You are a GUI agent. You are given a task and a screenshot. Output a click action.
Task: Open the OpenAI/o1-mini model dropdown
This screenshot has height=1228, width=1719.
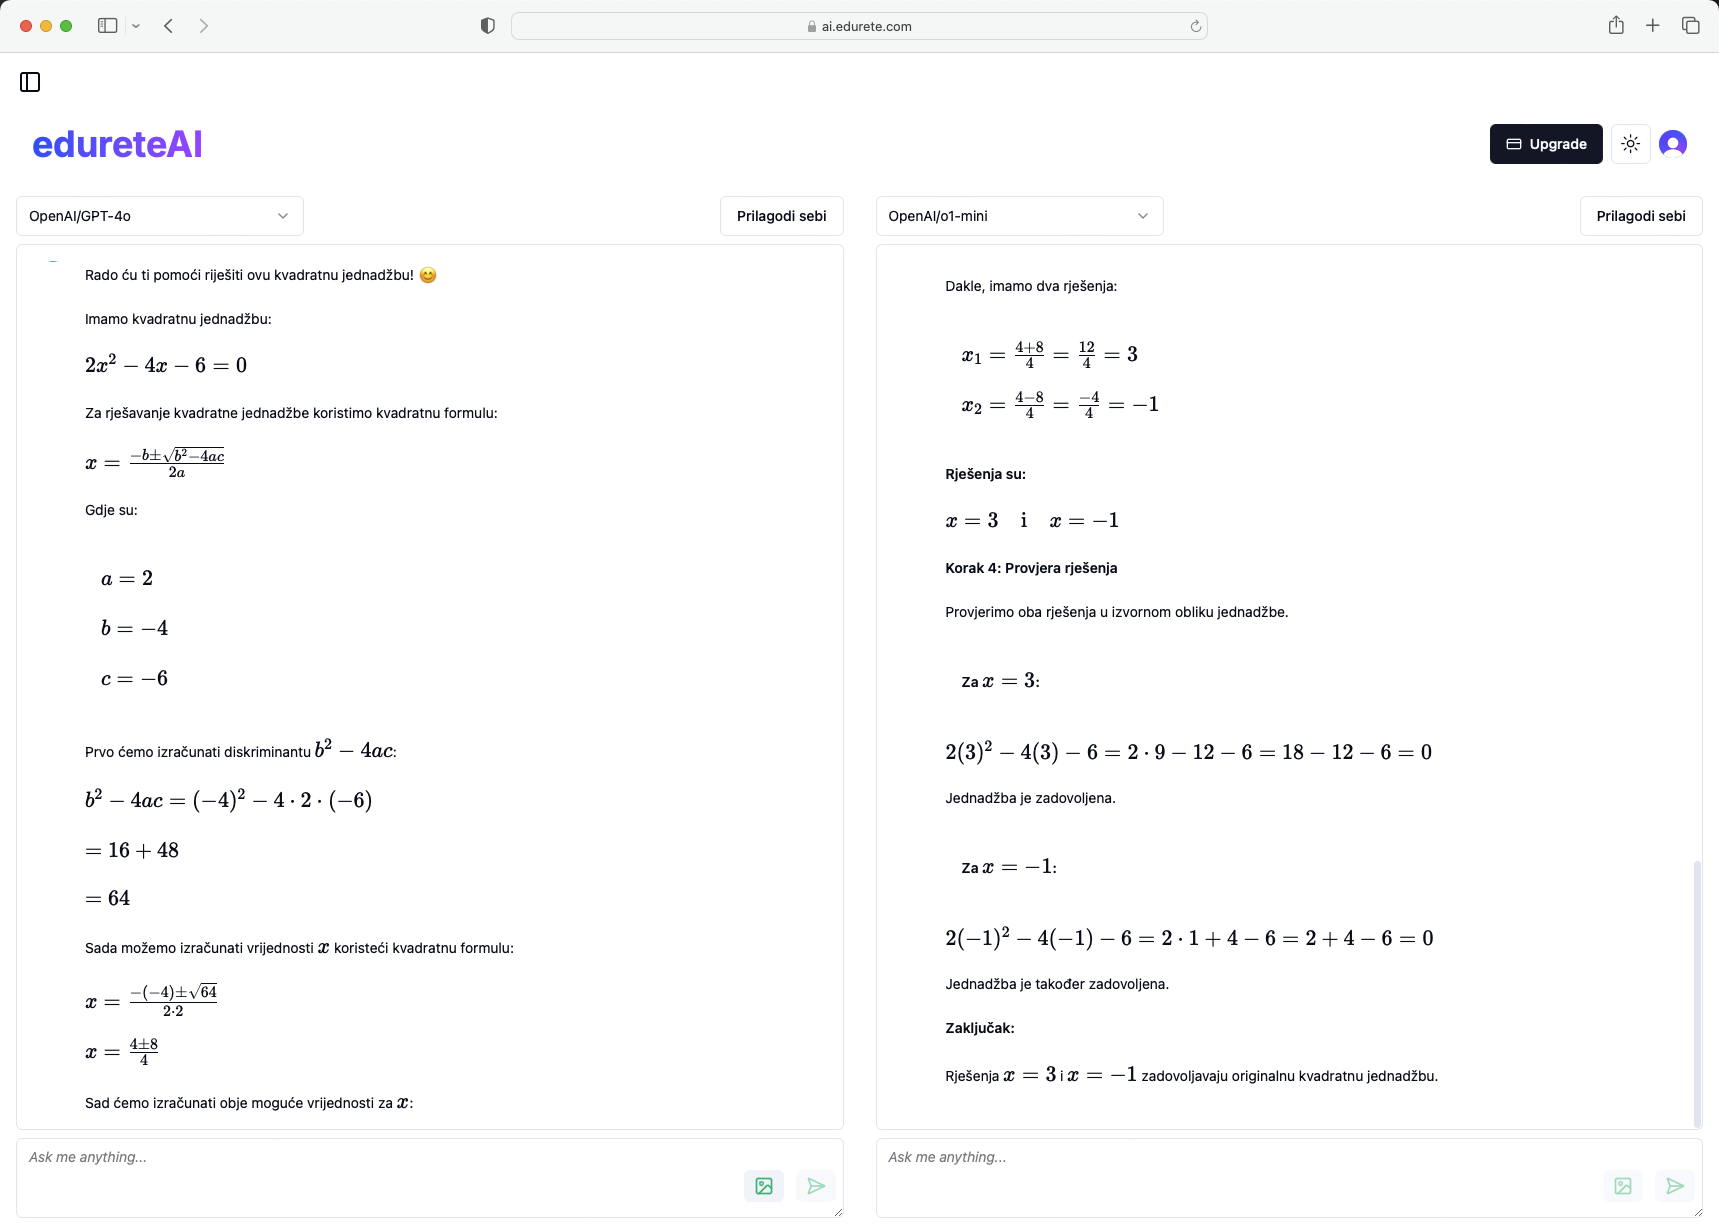[1019, 216]
